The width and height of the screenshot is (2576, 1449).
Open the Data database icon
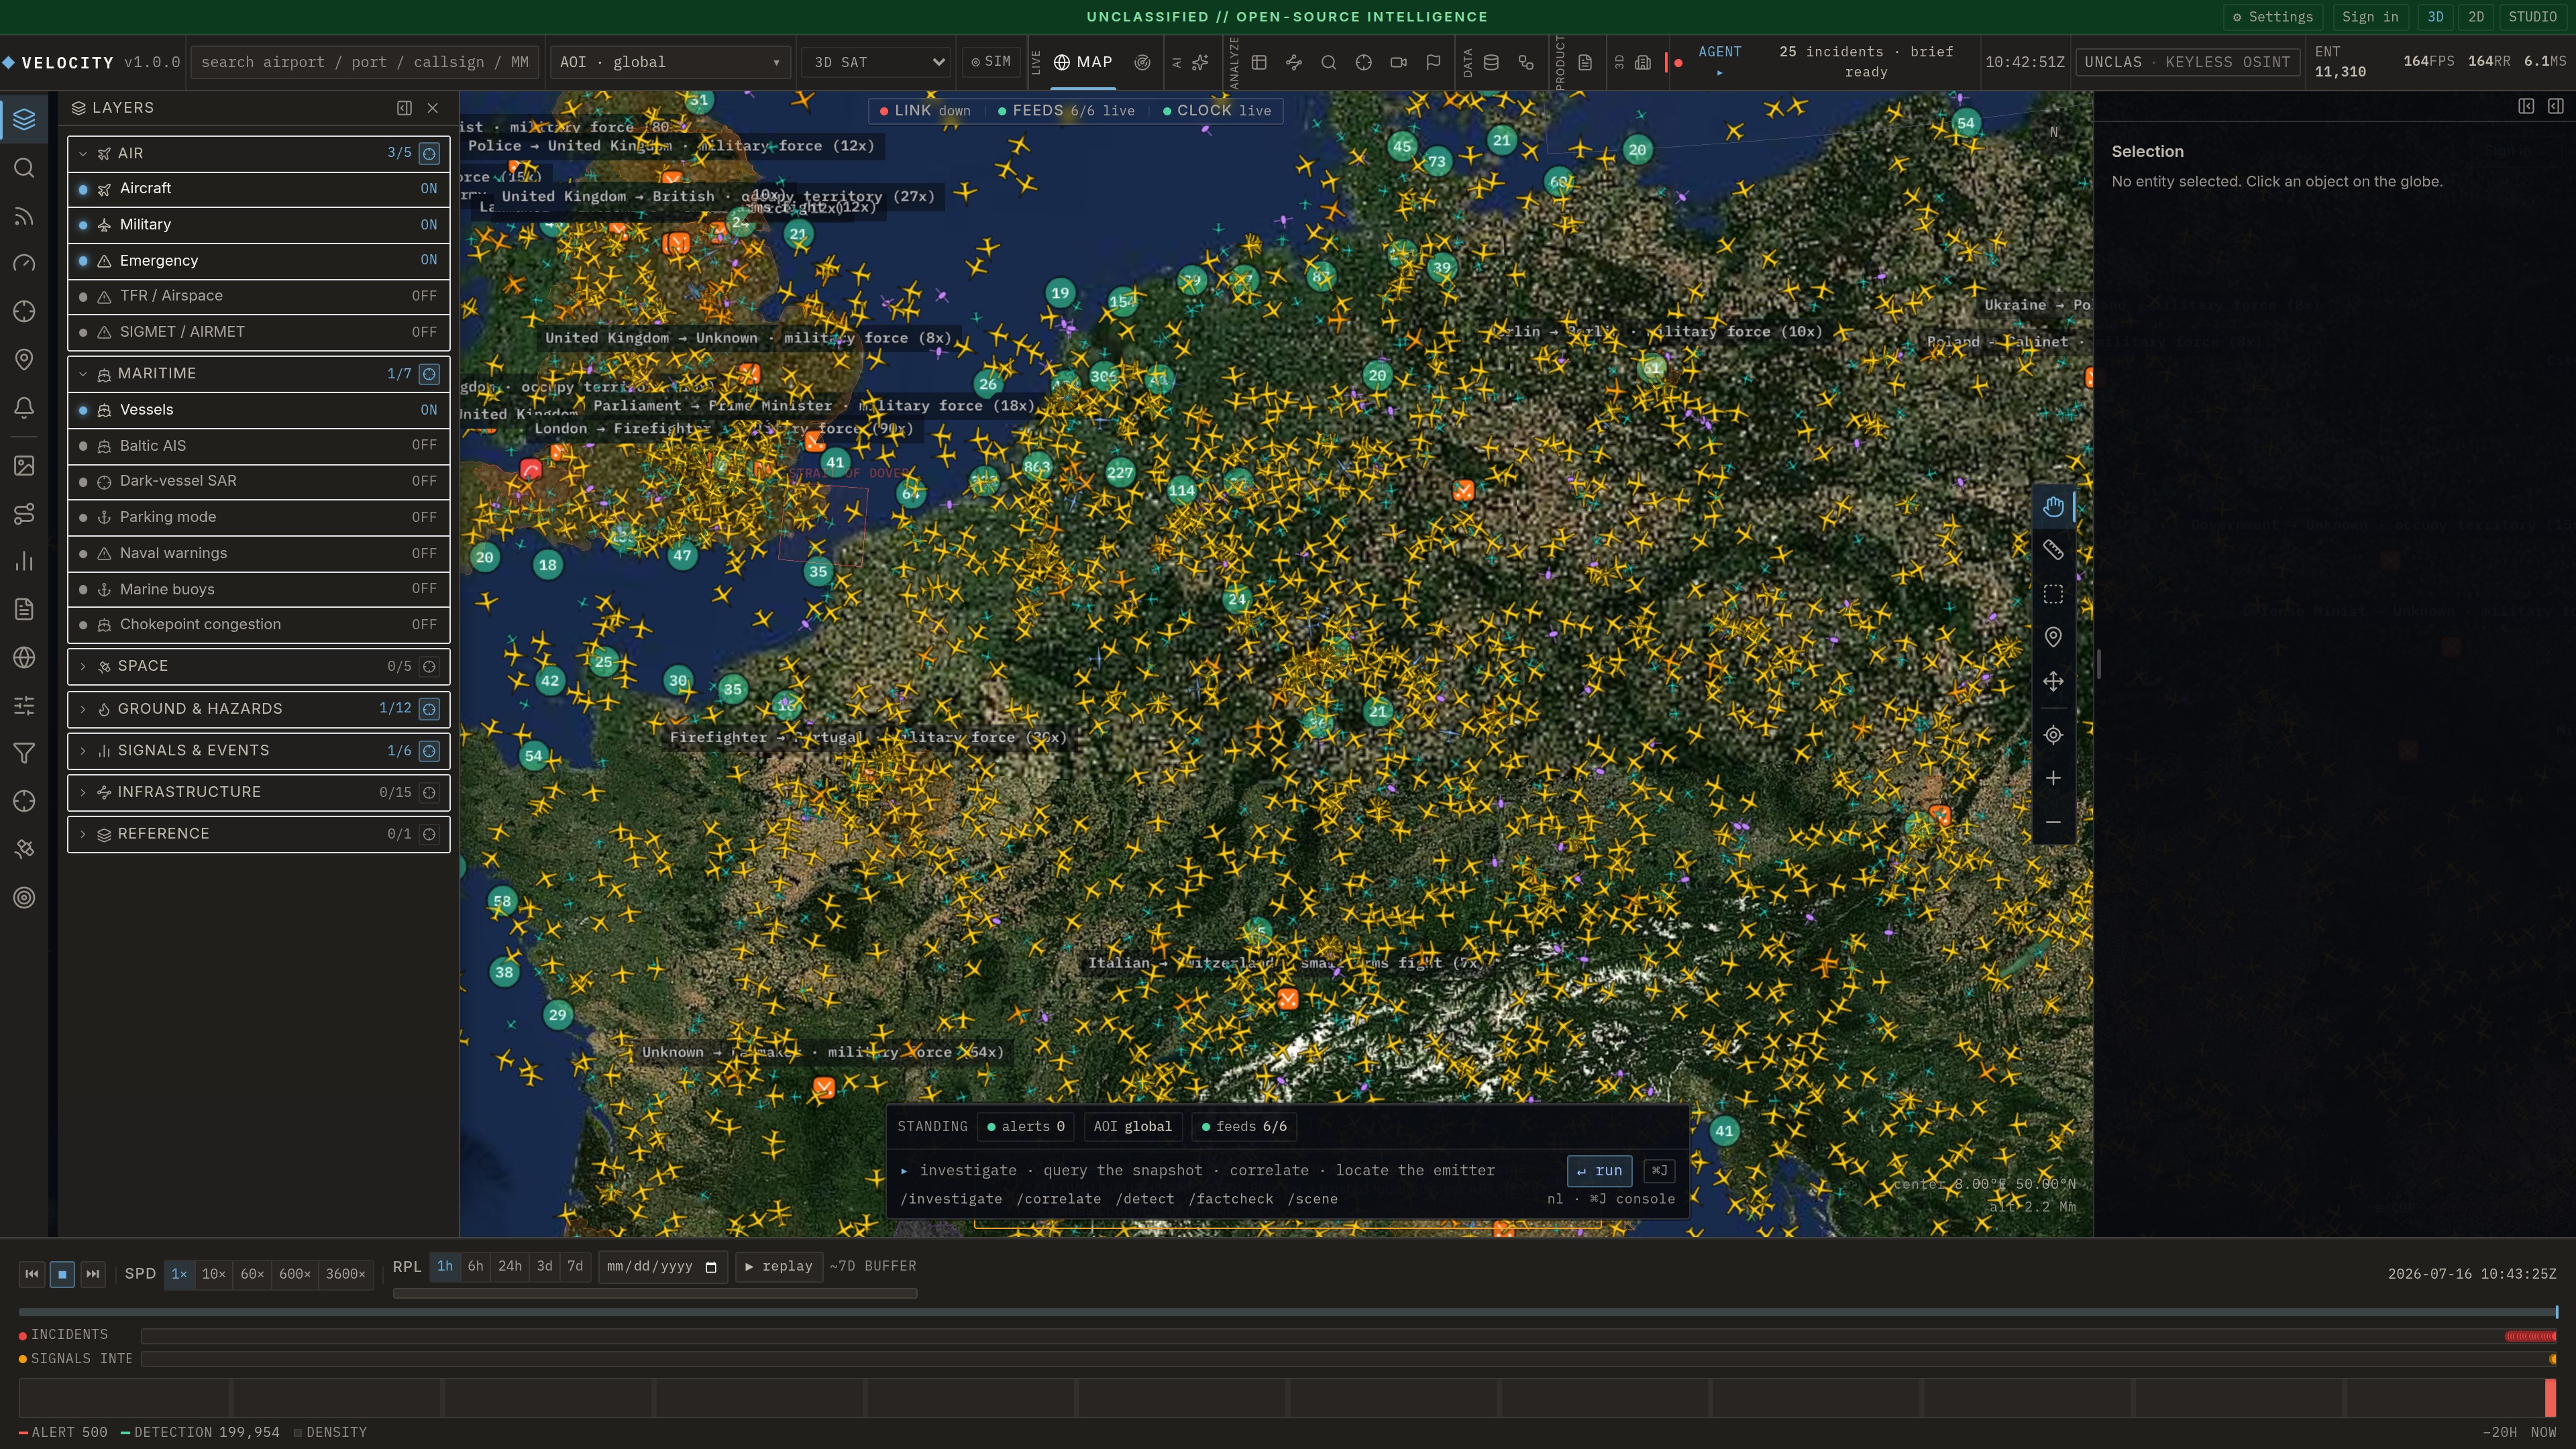coord(1491,62)
